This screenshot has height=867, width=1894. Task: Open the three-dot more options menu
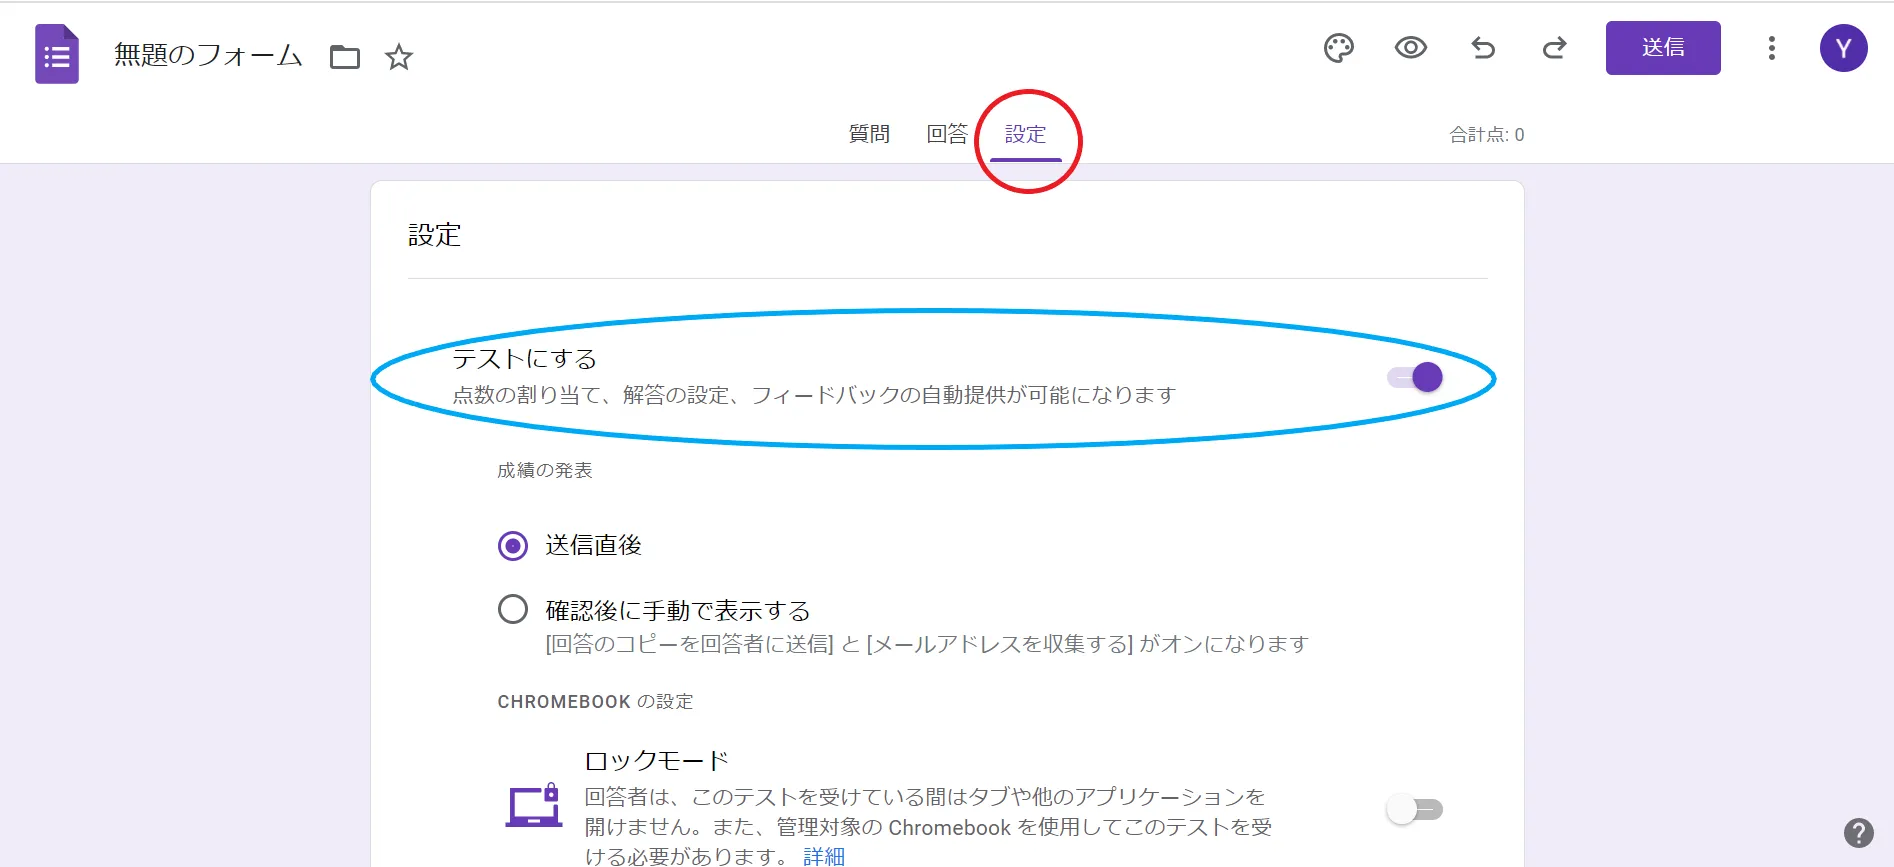[x=1771, y=48]
